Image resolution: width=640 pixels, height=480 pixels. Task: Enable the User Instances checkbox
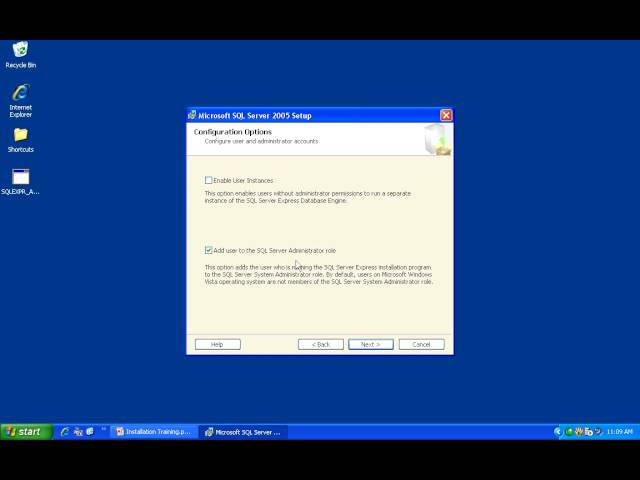[x=209, y=180]
